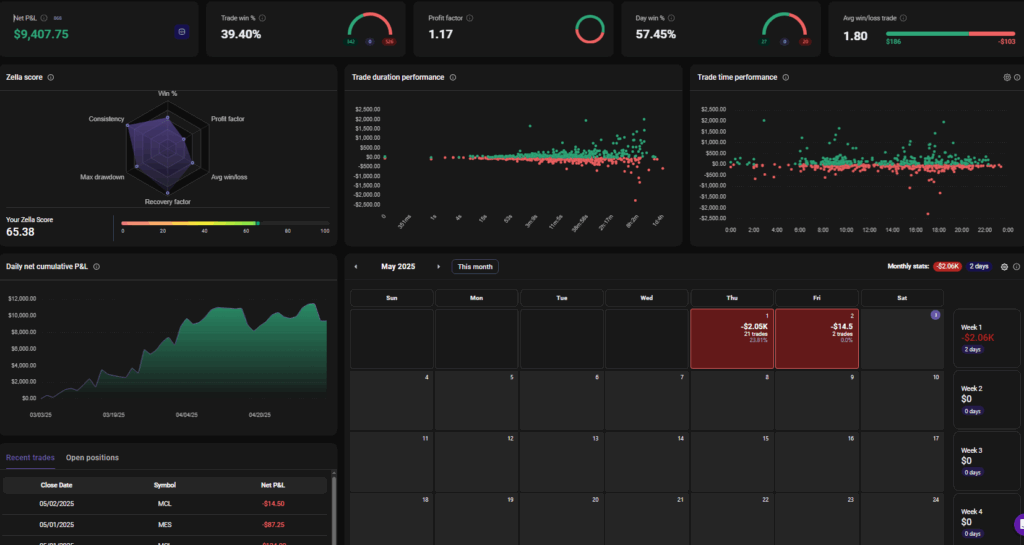Screen dimensions: 1024x545
Task: Go to the previous month arrow
Action: pyautogui.click(x=356, y=266)
